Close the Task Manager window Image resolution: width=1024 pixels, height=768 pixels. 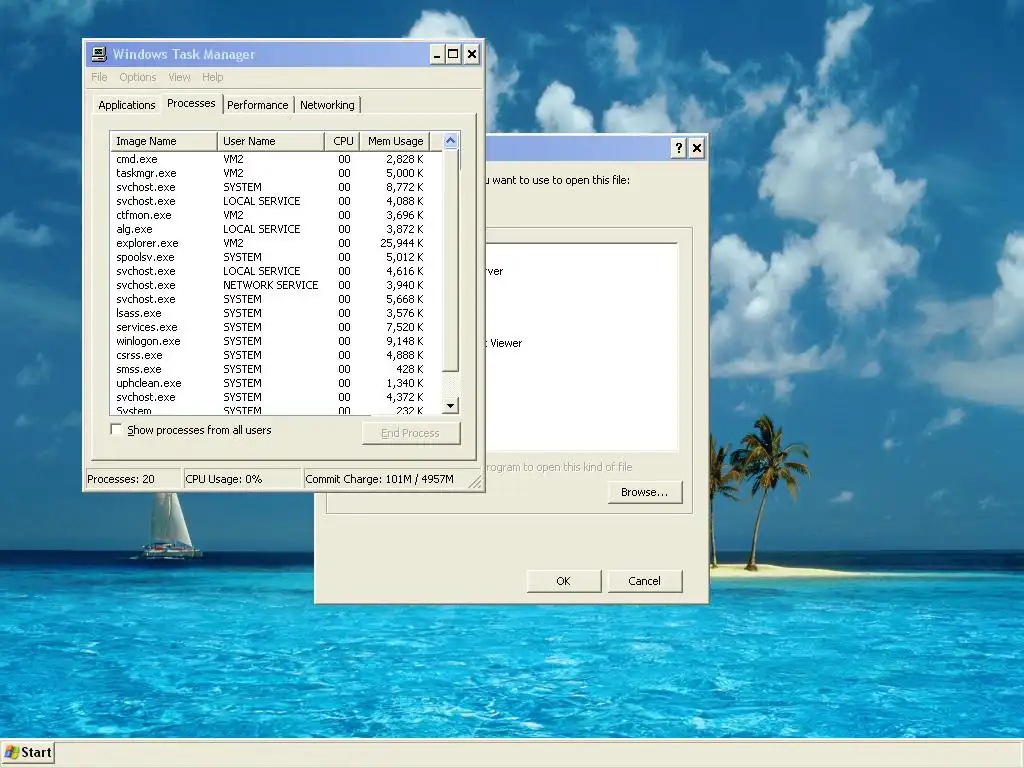point(472,54)
